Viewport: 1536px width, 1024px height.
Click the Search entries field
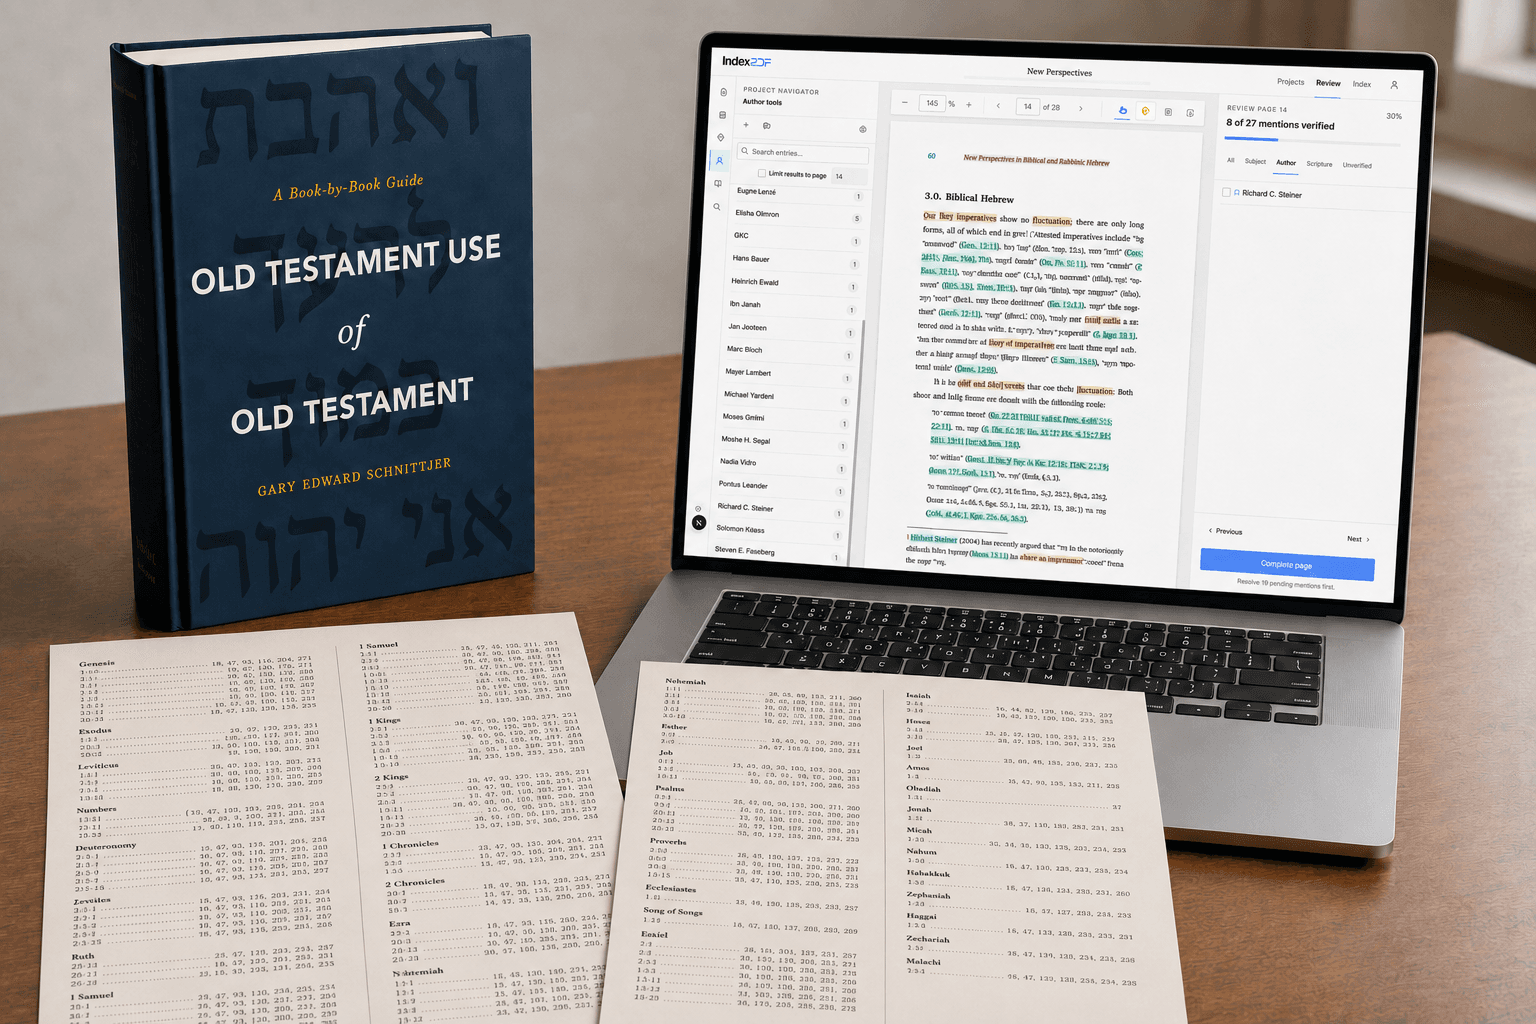802,153
